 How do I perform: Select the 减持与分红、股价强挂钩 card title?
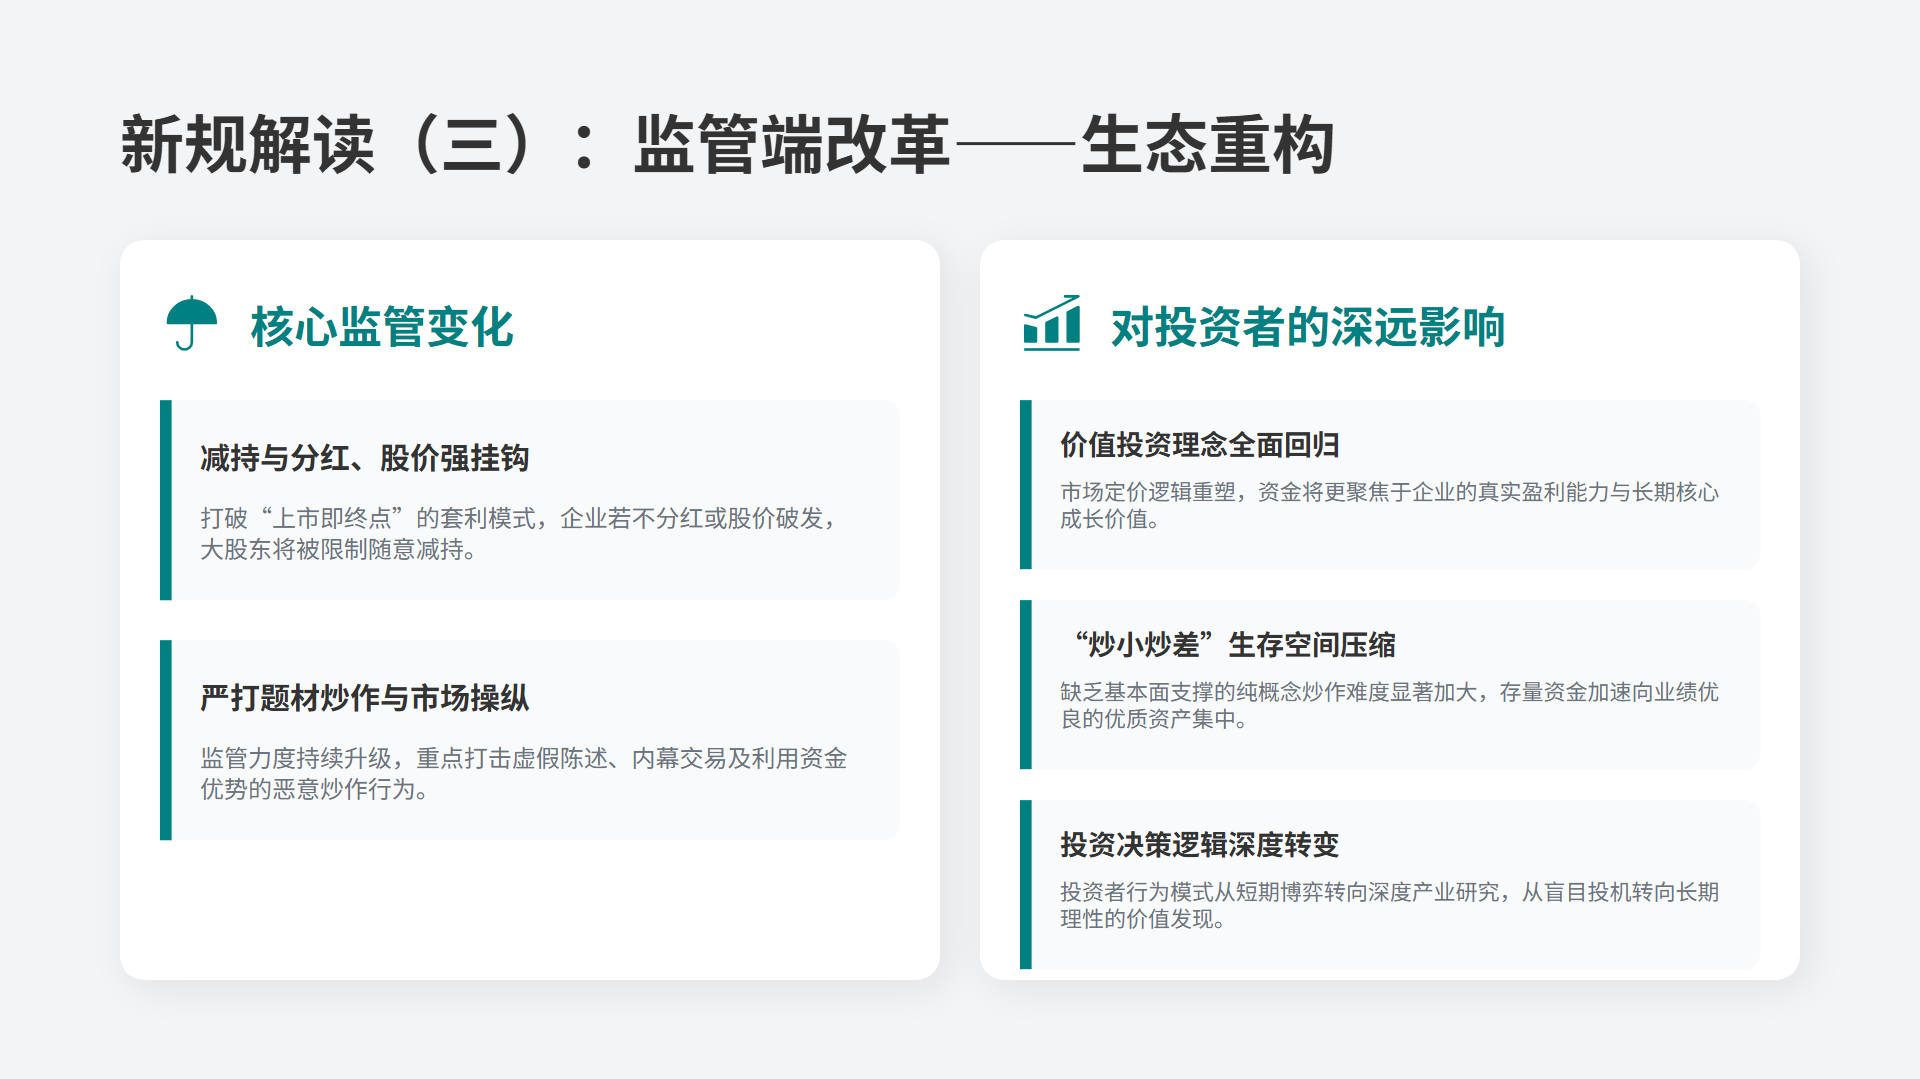(365, 458)
